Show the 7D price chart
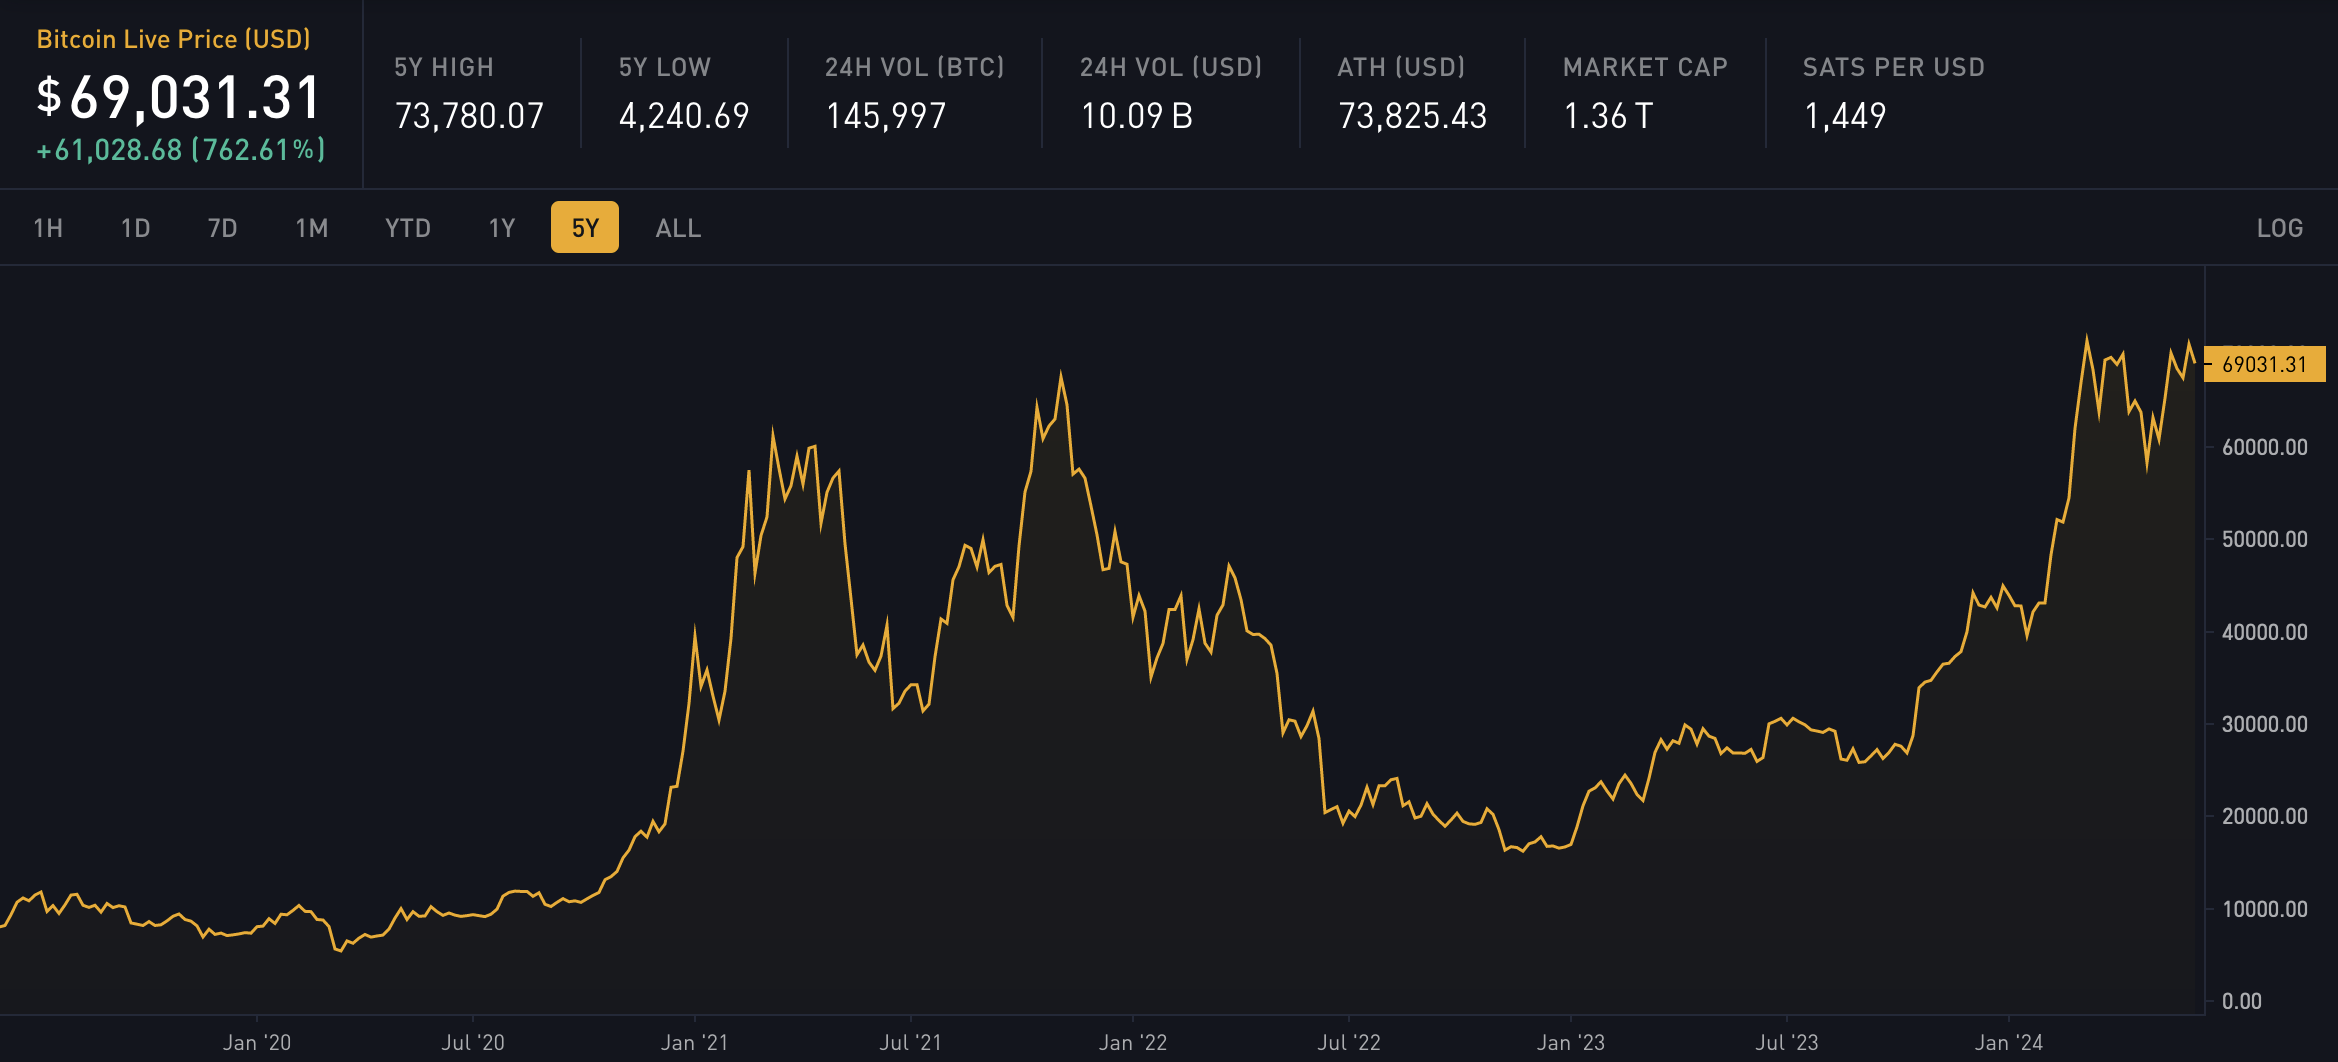This screenshot has width=2338, height=1062. [222, 228]
